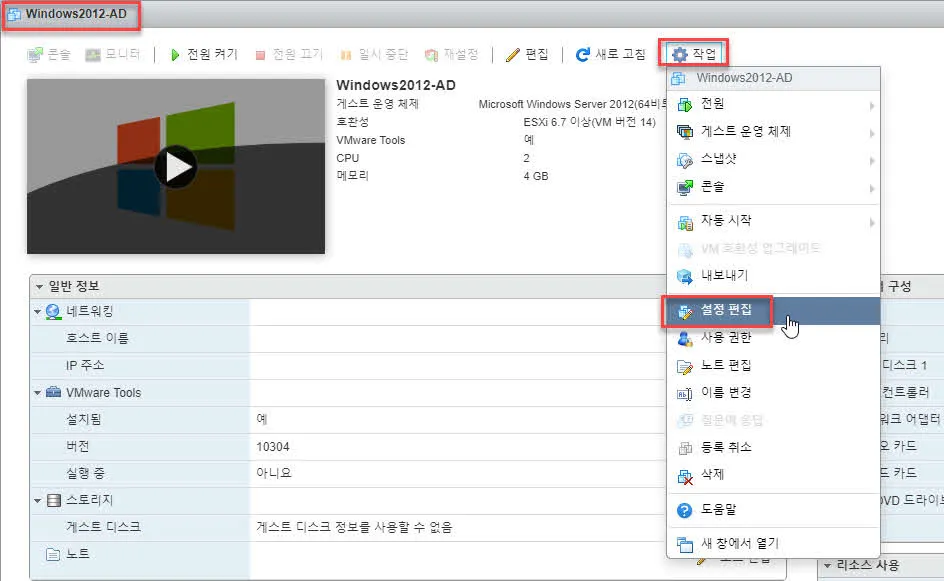Click the 작업 gear icon
944x581 pixels.
(x=679, y=55)
